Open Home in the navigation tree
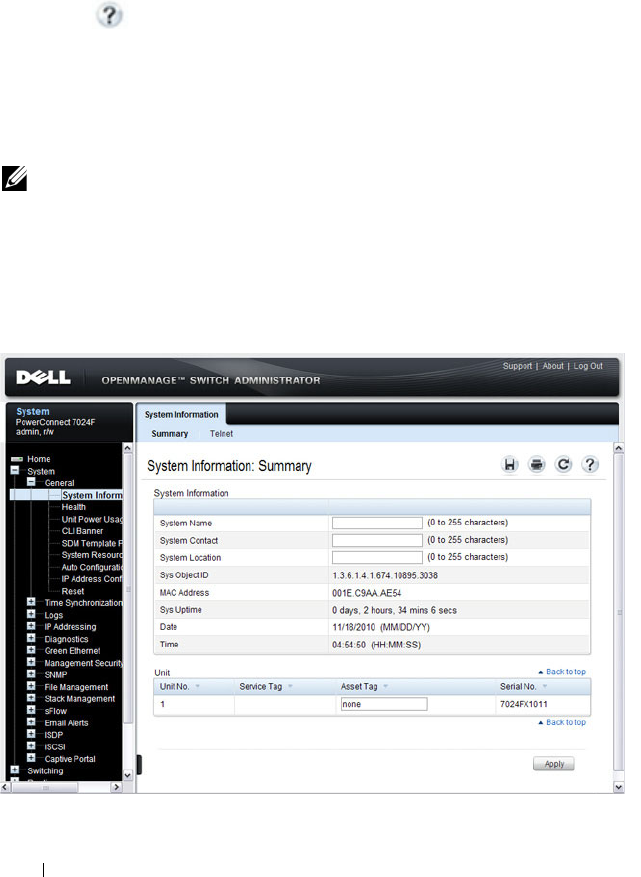641x877 pixels. [x=39, y=459]
